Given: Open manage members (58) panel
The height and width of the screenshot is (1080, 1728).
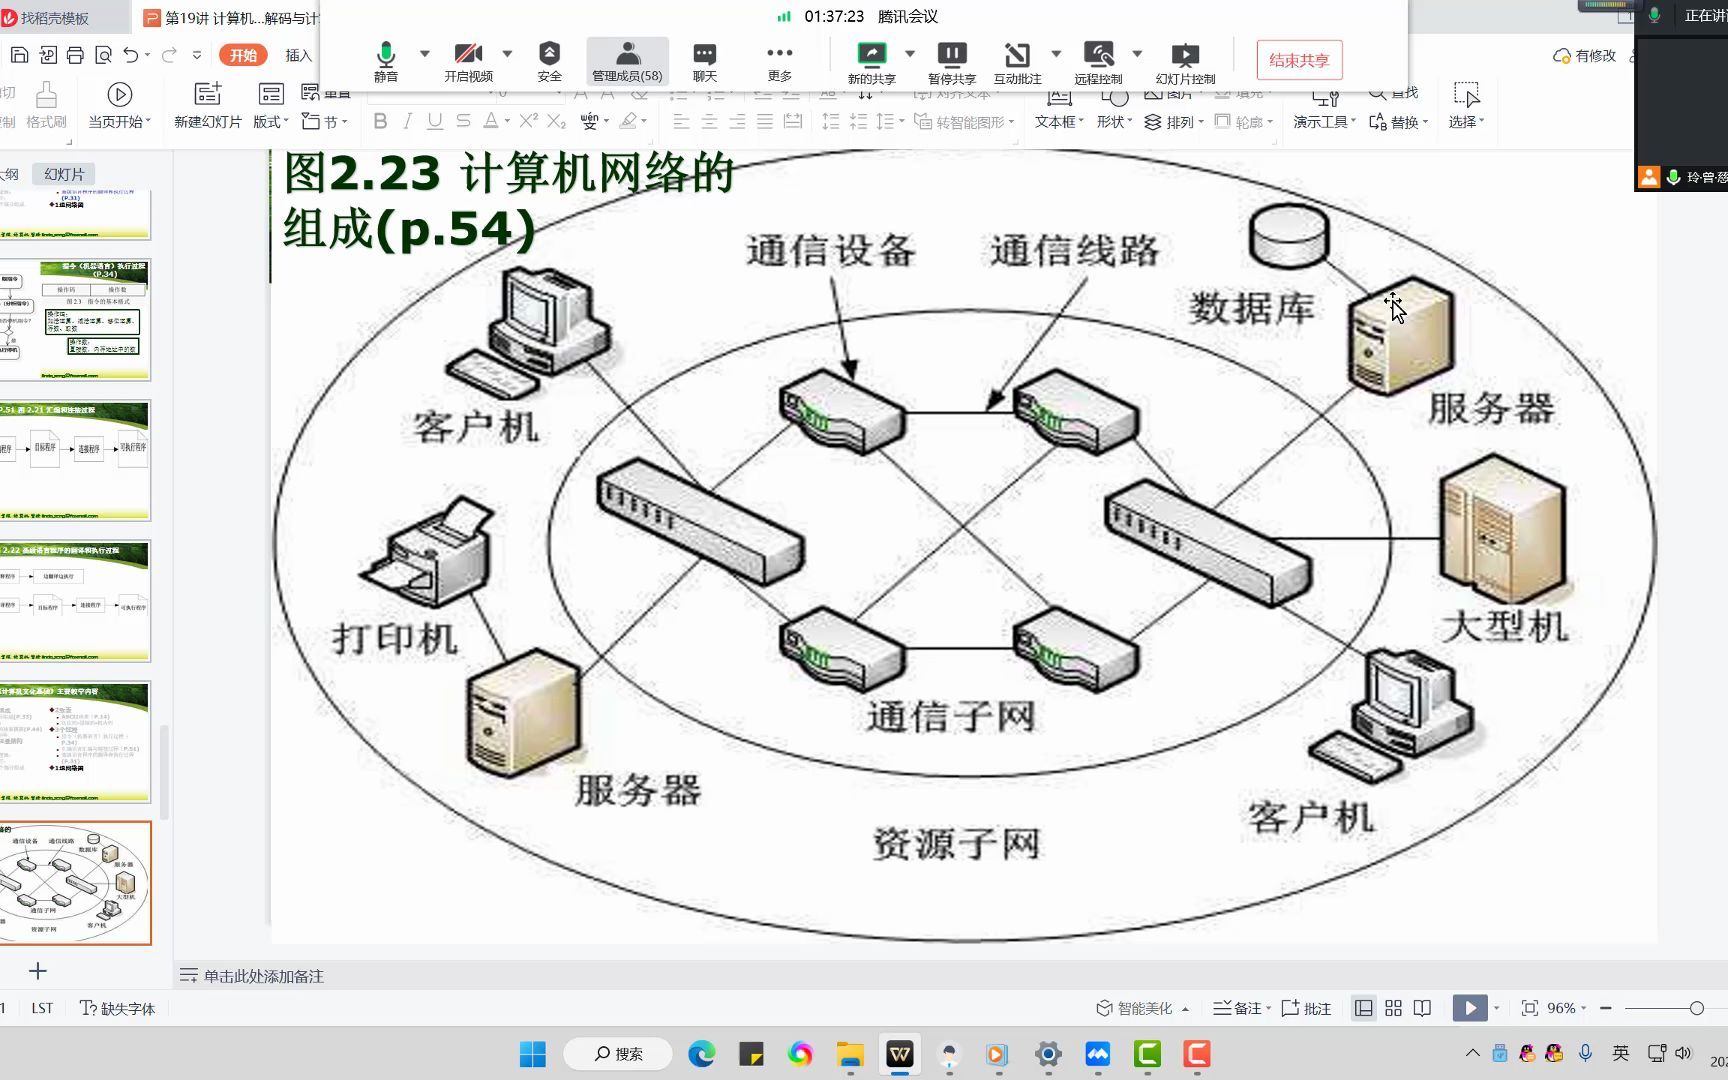Looking at the screenshot, I should coord(627,62).
